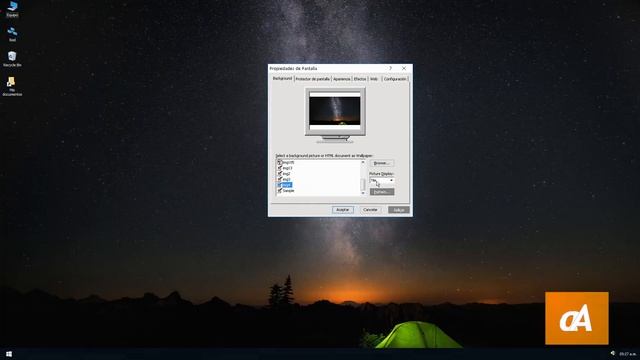Open the Windows Start button
The image size is (640, 360).
click(9, 354)
